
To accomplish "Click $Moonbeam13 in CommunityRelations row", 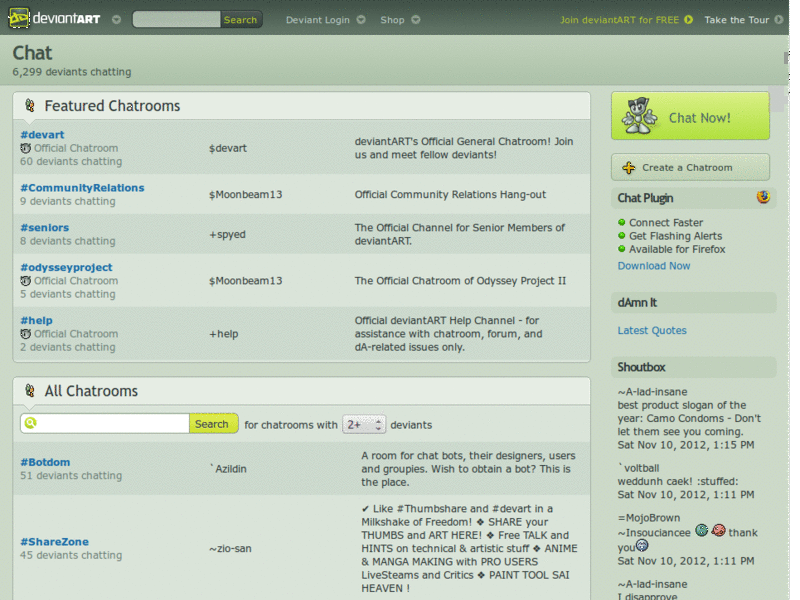I will (245, 194).
